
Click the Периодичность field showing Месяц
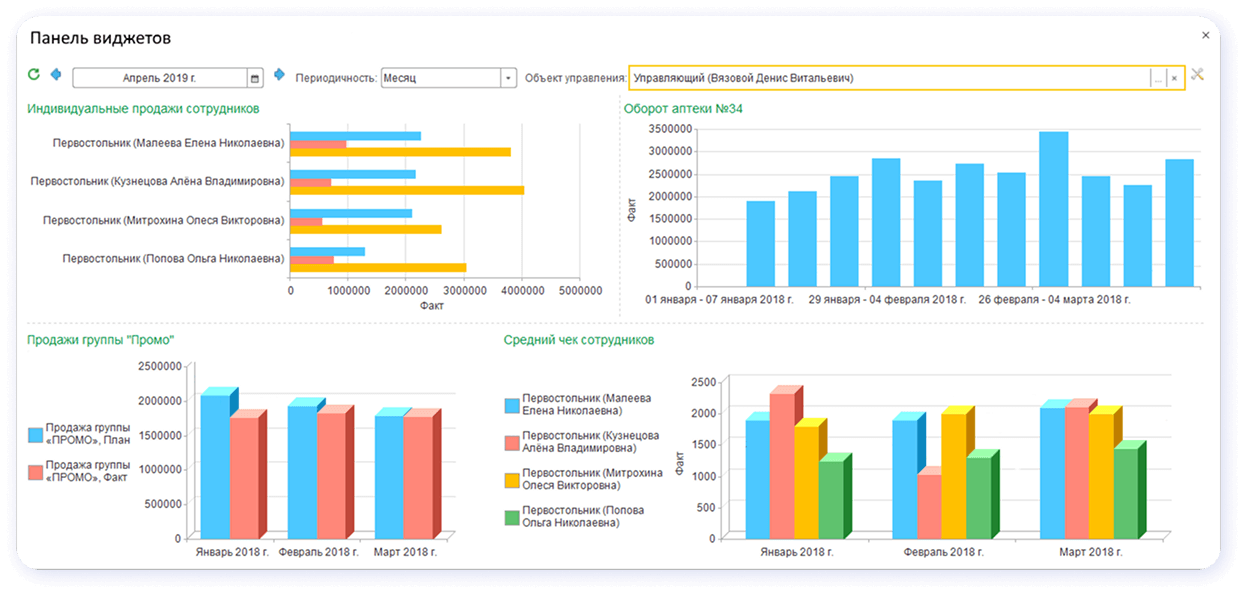(x=441, y=78)
